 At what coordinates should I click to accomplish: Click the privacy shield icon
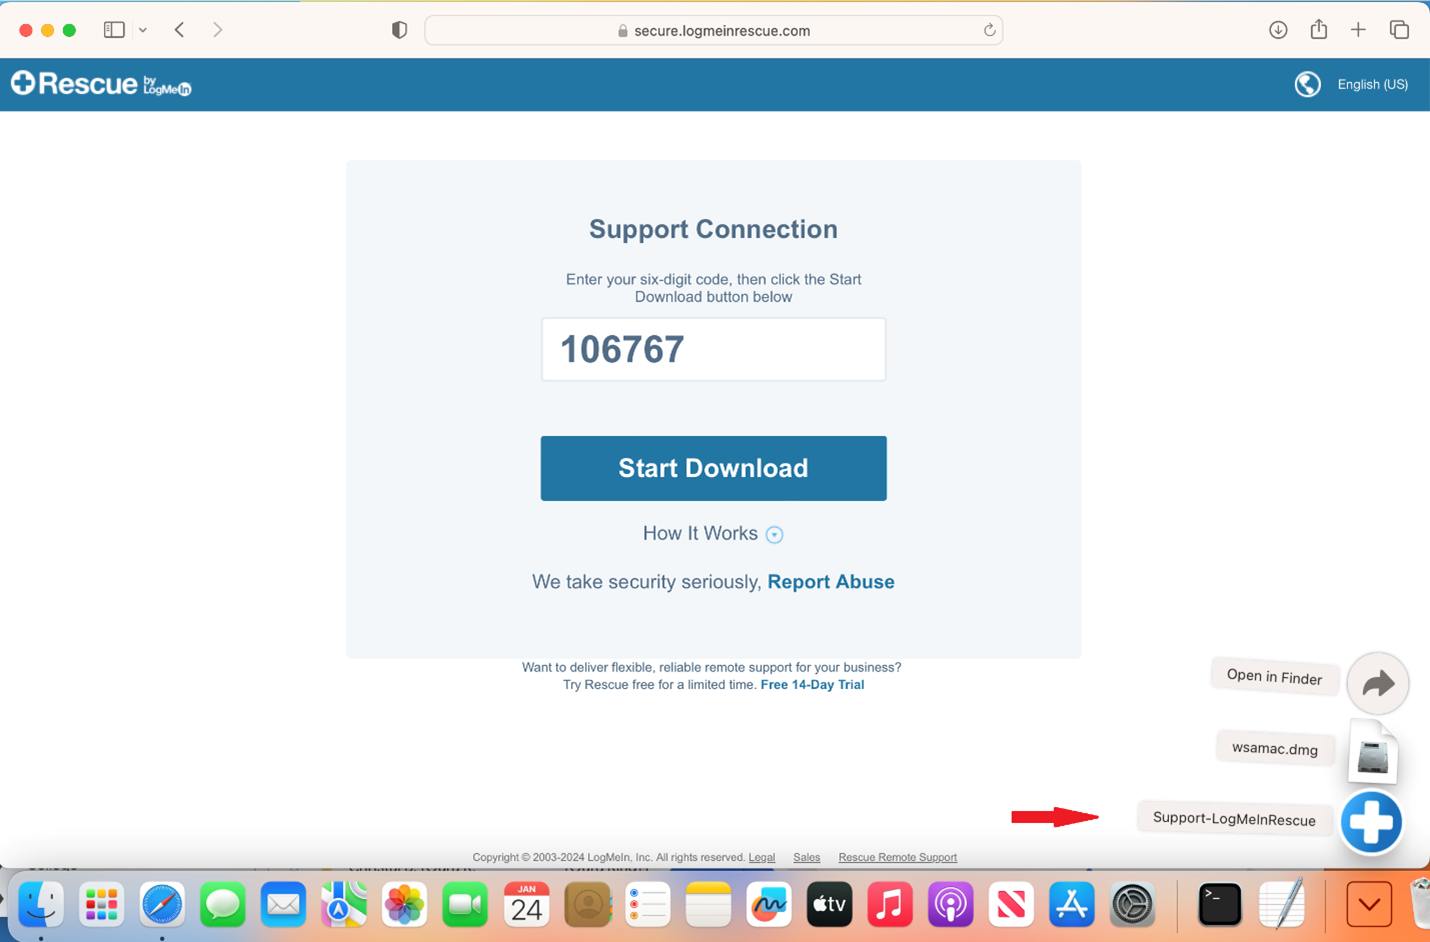pyautogui.click(x=399, y=30)
